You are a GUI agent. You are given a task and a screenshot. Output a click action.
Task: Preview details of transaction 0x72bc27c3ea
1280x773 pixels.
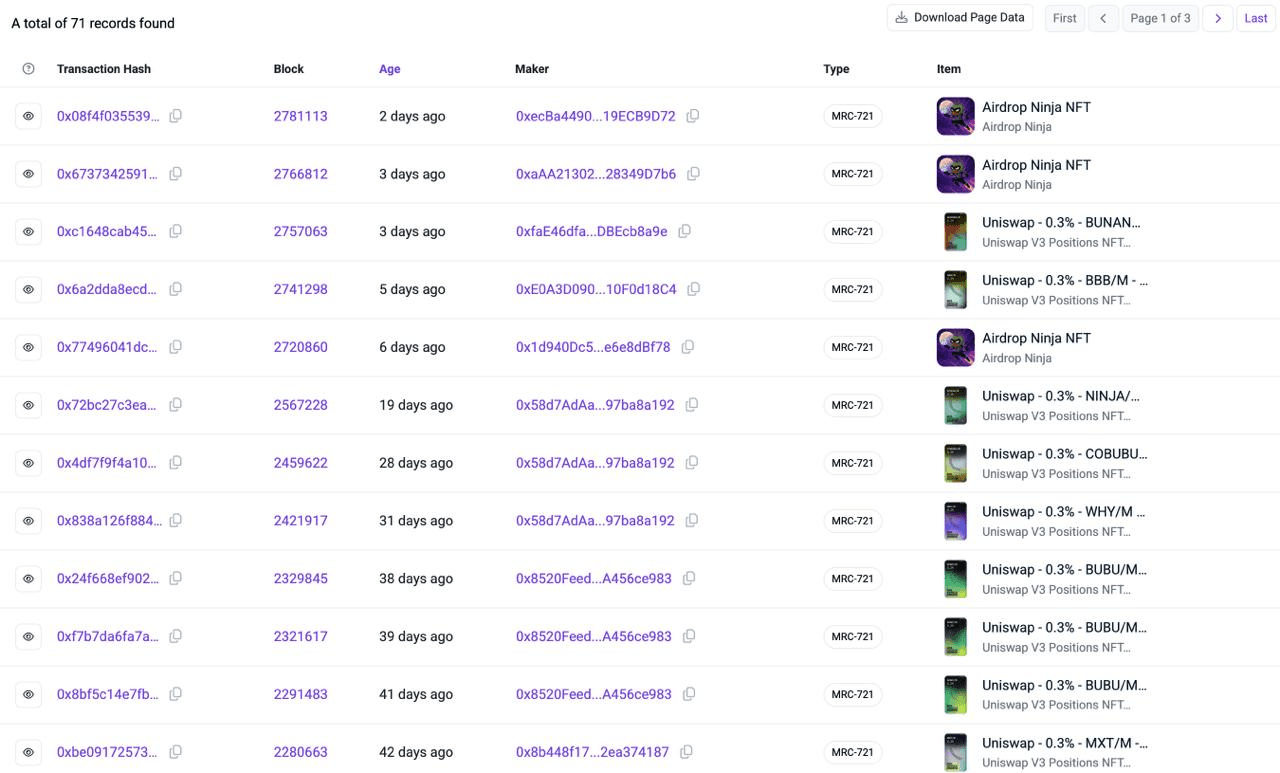[x=28, y=405]
